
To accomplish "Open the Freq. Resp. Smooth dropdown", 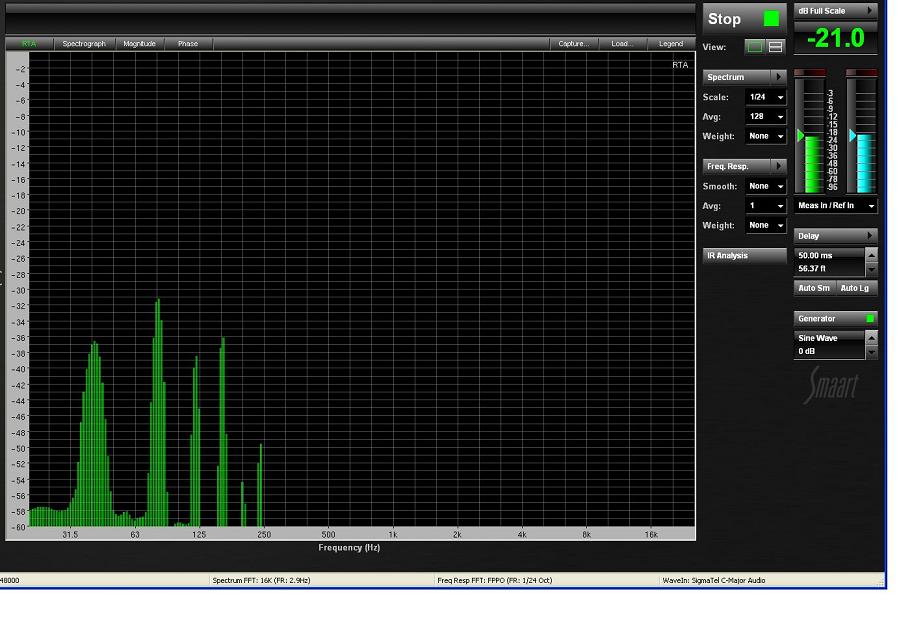I will coord(765,186).
